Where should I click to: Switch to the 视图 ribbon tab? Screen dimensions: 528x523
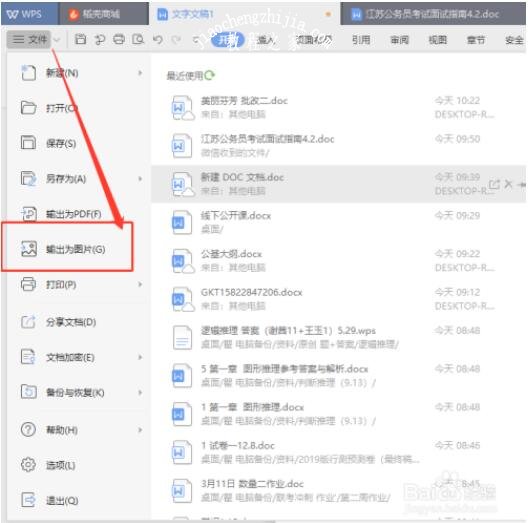click(x=438, y=40)
